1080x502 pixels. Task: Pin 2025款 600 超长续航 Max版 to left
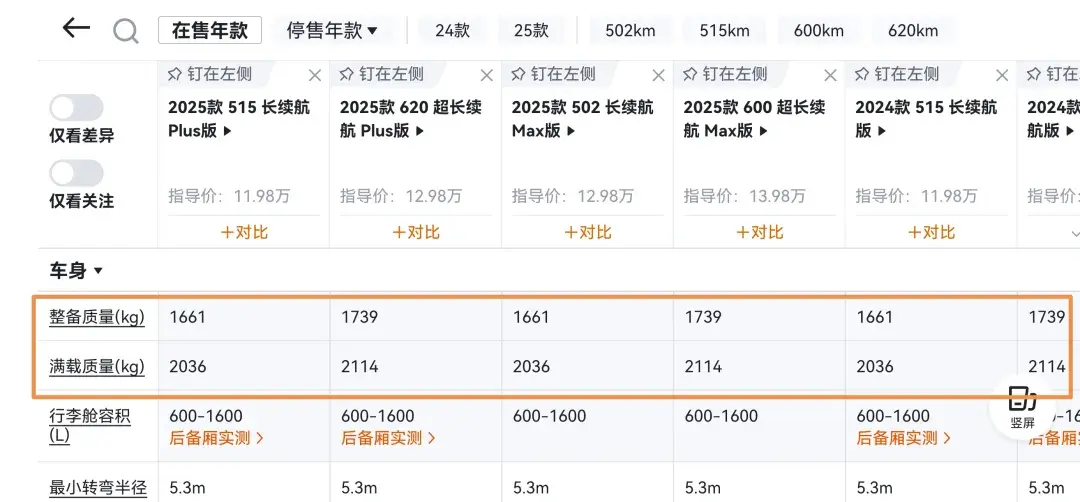pyautogui.click(x=725, y=74)
